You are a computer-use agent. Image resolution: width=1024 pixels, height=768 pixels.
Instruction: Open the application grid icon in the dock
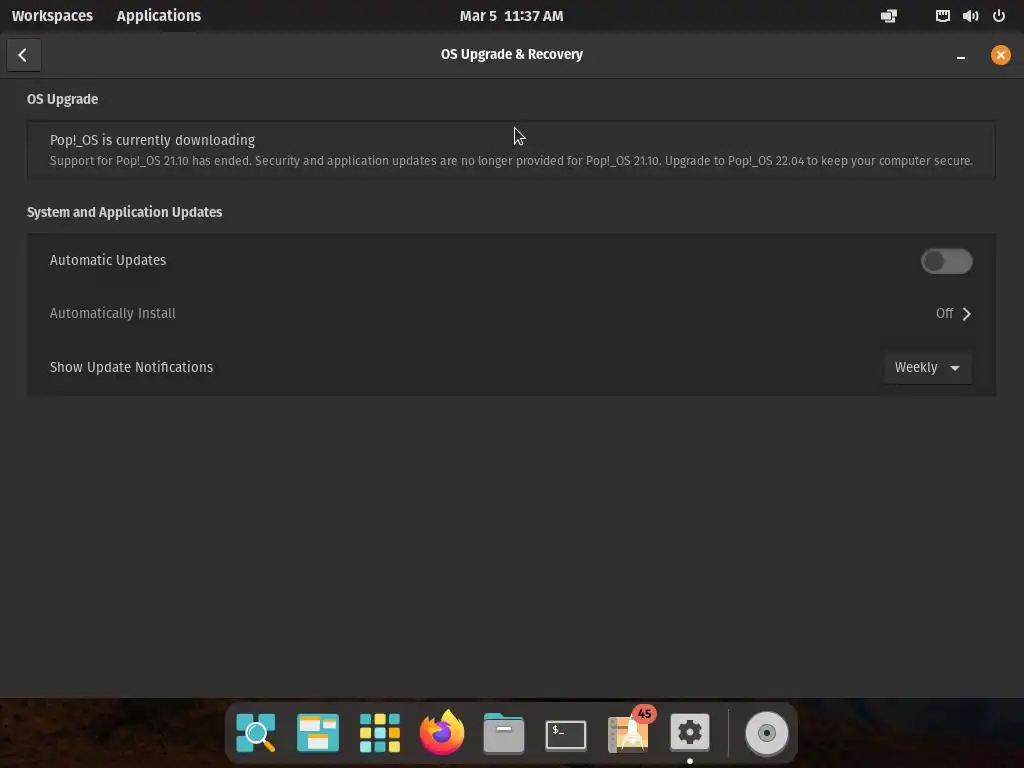point(379,733)
